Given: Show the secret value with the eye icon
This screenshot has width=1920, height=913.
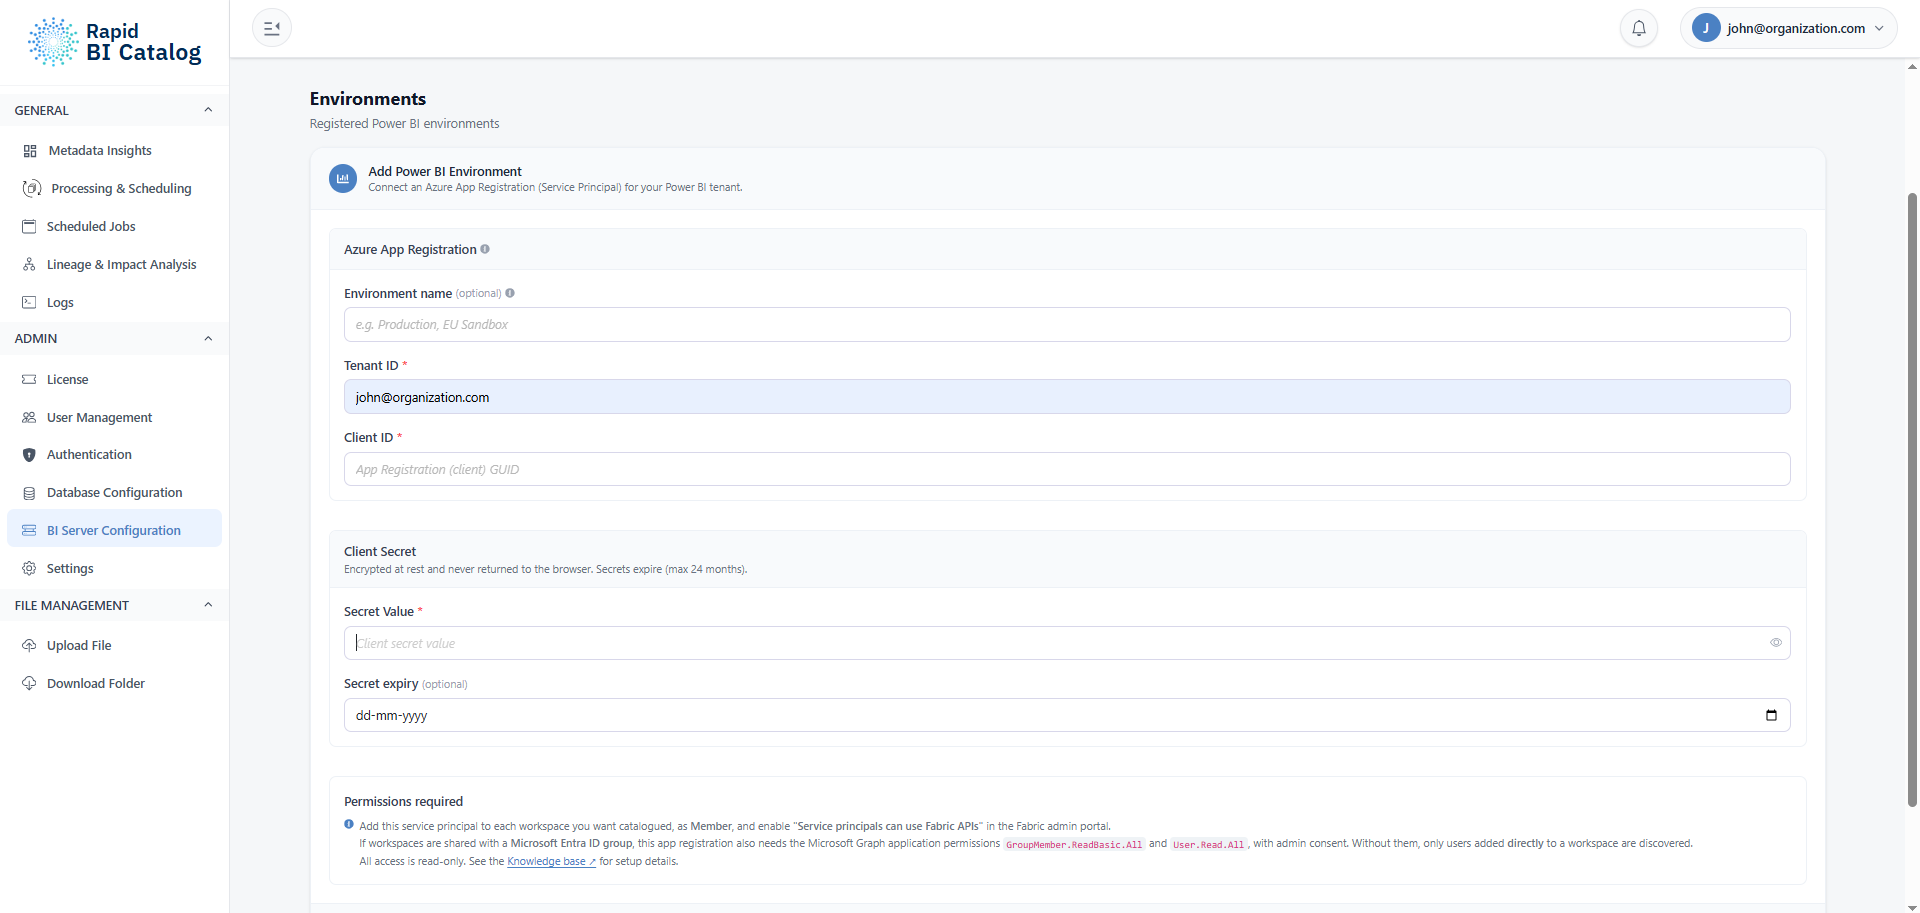Looking at the screenshot, I should [1776, 643].
